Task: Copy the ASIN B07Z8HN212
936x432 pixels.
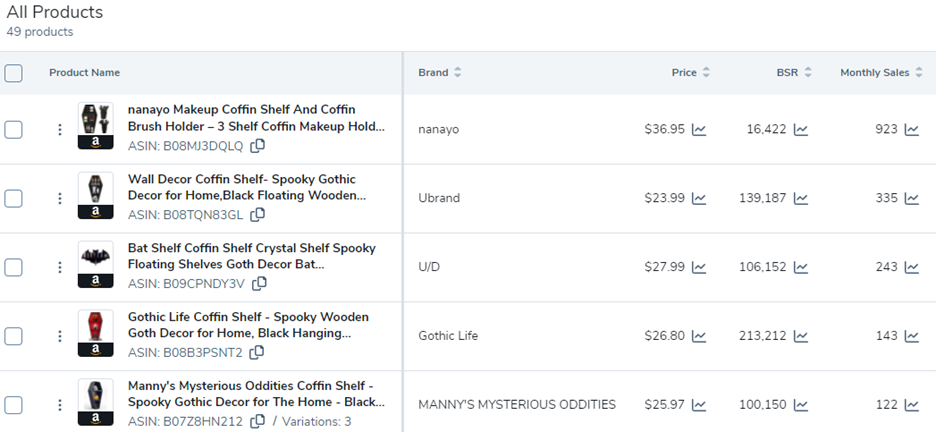Action: coord(257,421)
